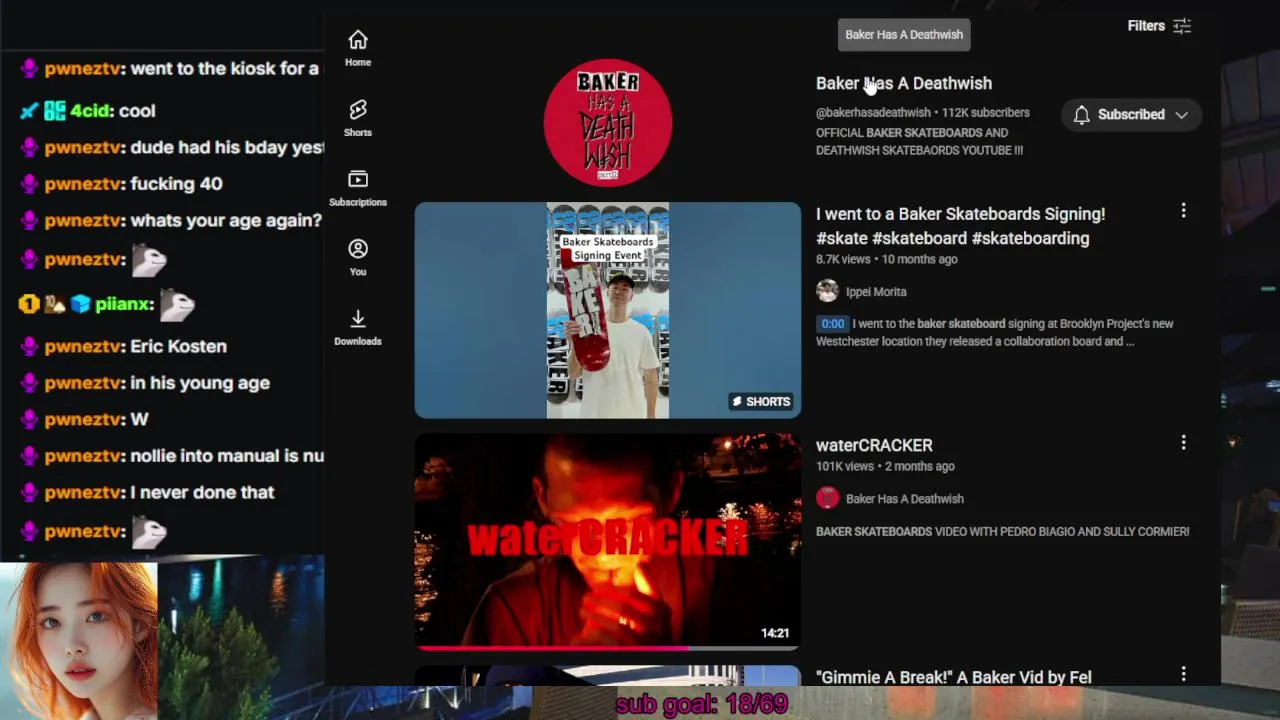Viewport: 1280px width, 720px height.
Task: Open Baker Has A Deathwish channel title
Action: point(904,83)
